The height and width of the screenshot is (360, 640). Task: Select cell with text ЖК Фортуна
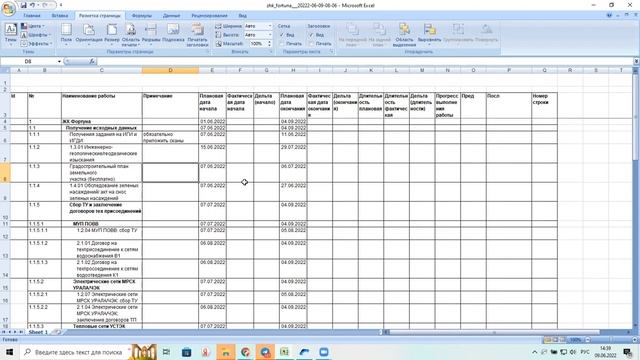click(x=102, y=122)
